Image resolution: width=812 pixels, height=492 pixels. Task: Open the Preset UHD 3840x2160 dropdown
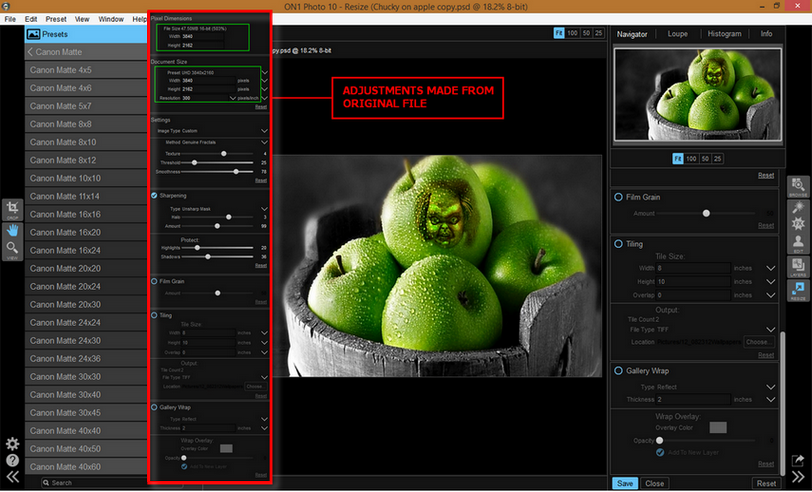click(265, 73)
